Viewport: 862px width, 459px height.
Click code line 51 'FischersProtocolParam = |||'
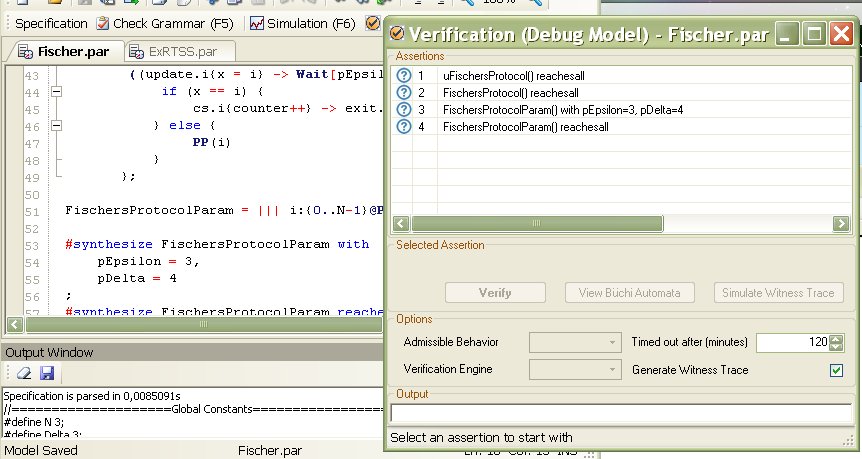pyautogui.click(x=172, y=210)
